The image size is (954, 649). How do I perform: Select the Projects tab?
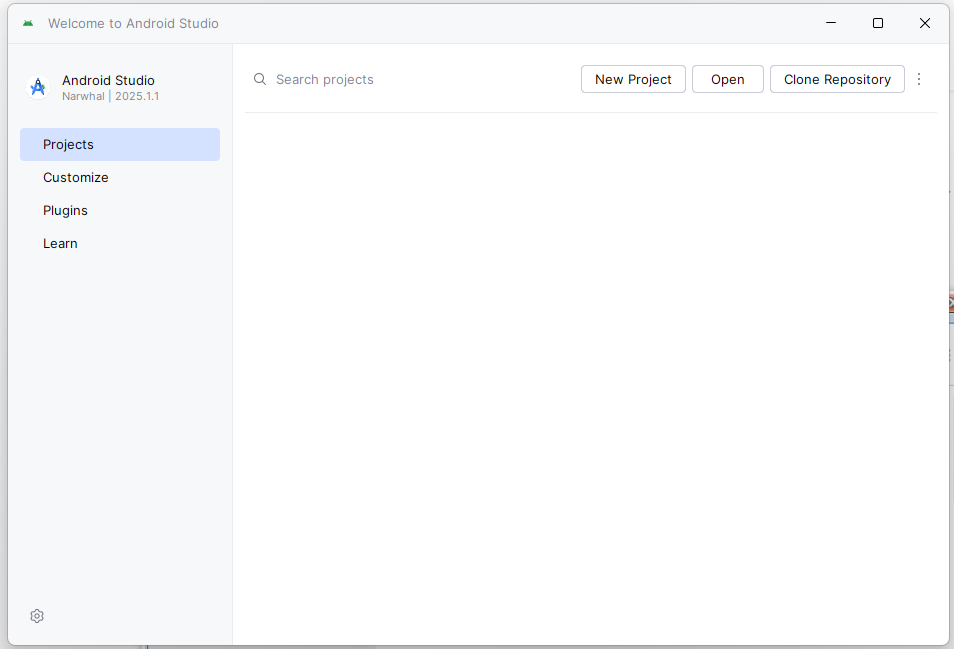(120, 144)
